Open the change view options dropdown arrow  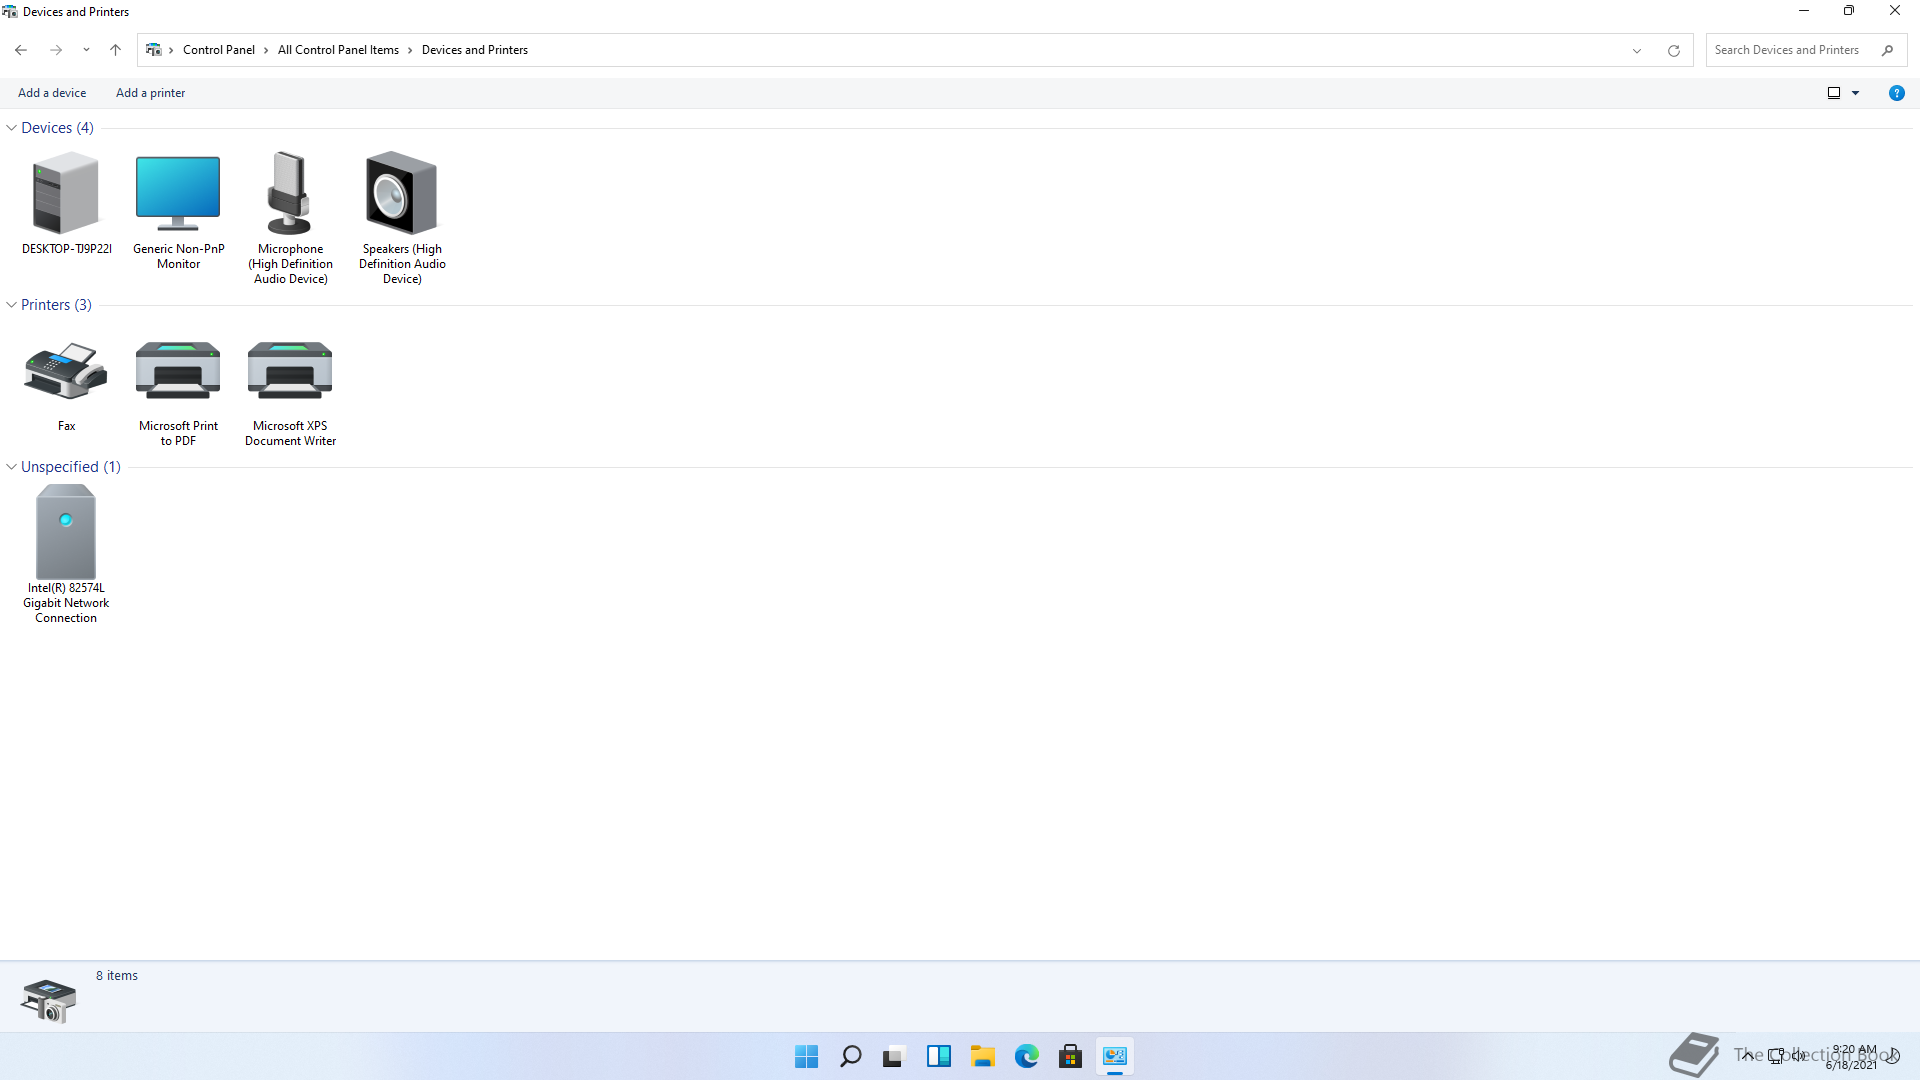tap(1856, 93)
